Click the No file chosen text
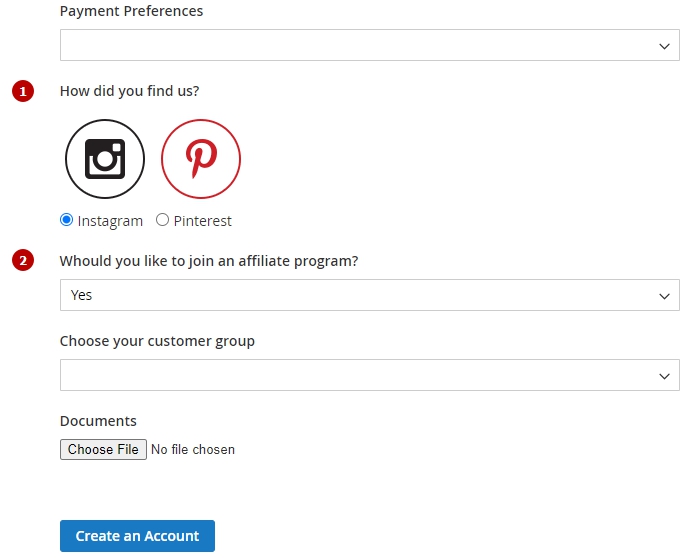Screen dimensions: 685x559 point(193,449)
